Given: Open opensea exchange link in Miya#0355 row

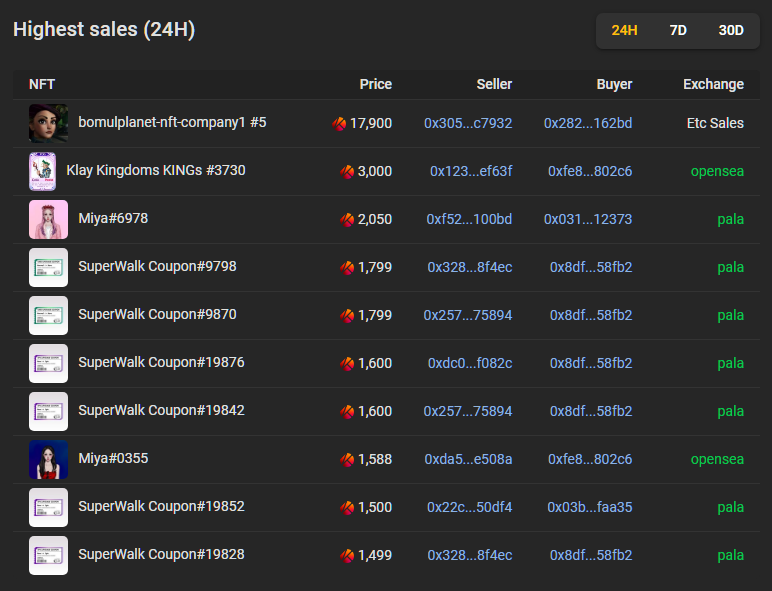Looking at the screenshot, I should [717, 460].
